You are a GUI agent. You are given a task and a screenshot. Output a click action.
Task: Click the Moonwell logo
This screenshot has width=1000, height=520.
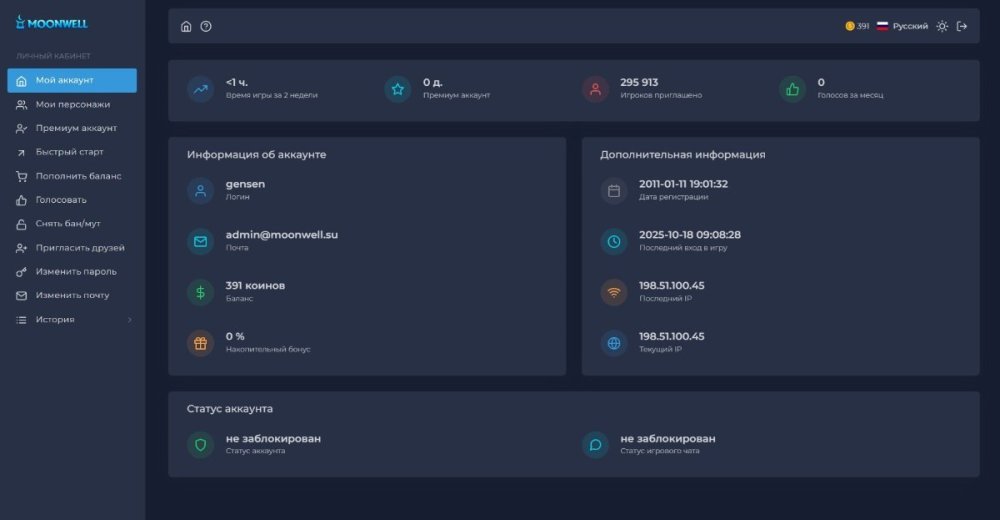(52, 22)
